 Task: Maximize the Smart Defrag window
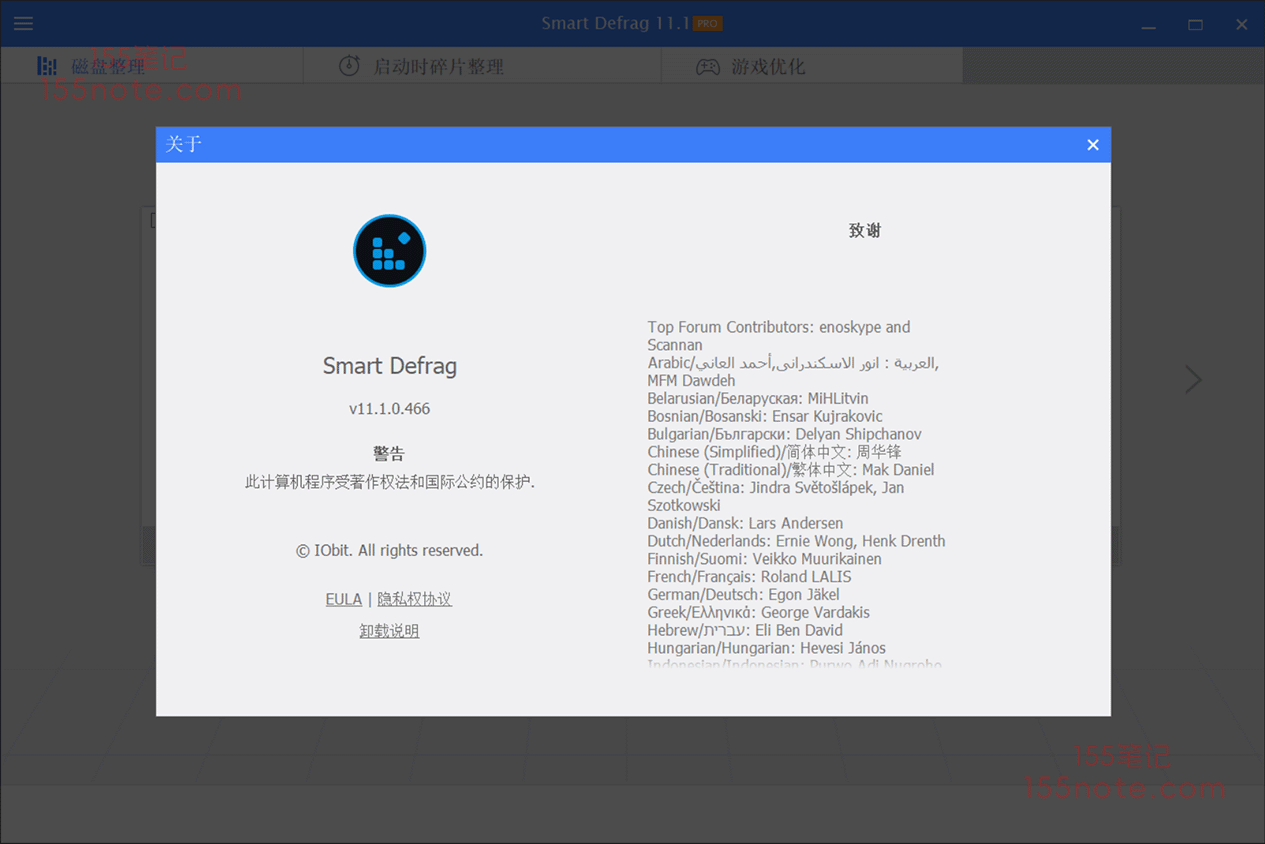click(1195, 24)
